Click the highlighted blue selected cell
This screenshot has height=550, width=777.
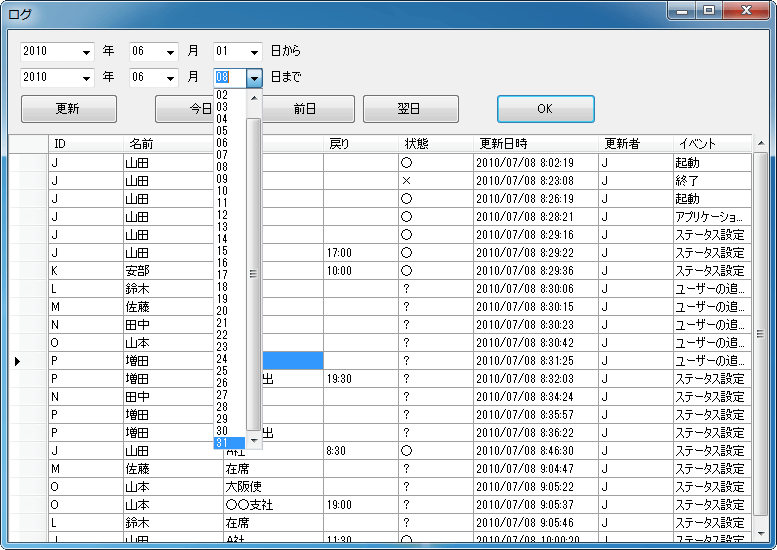tap(292, 361)
